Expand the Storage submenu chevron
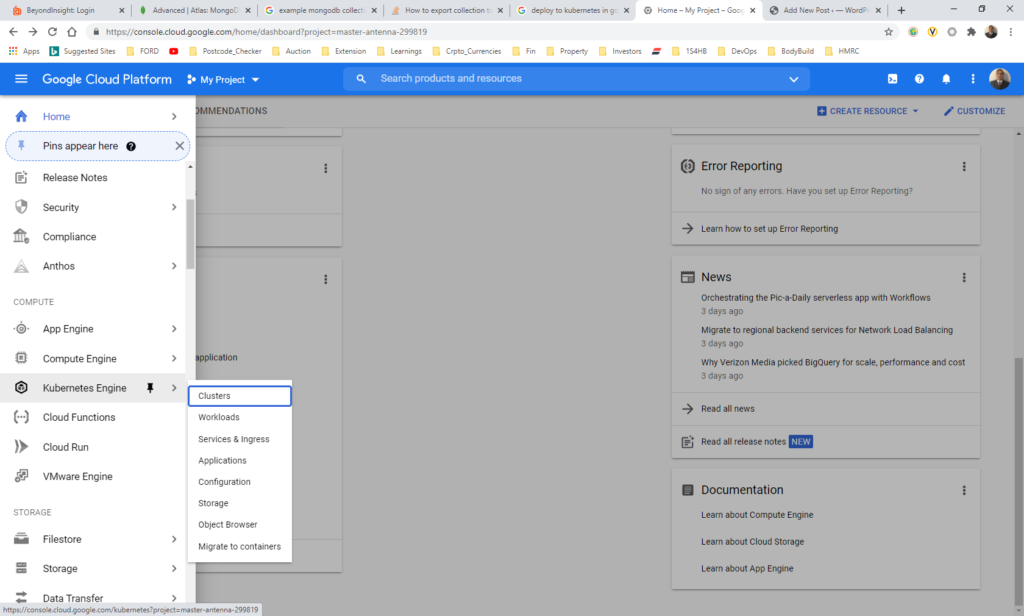Screen dimensions: 1024x616 [174, 568]
